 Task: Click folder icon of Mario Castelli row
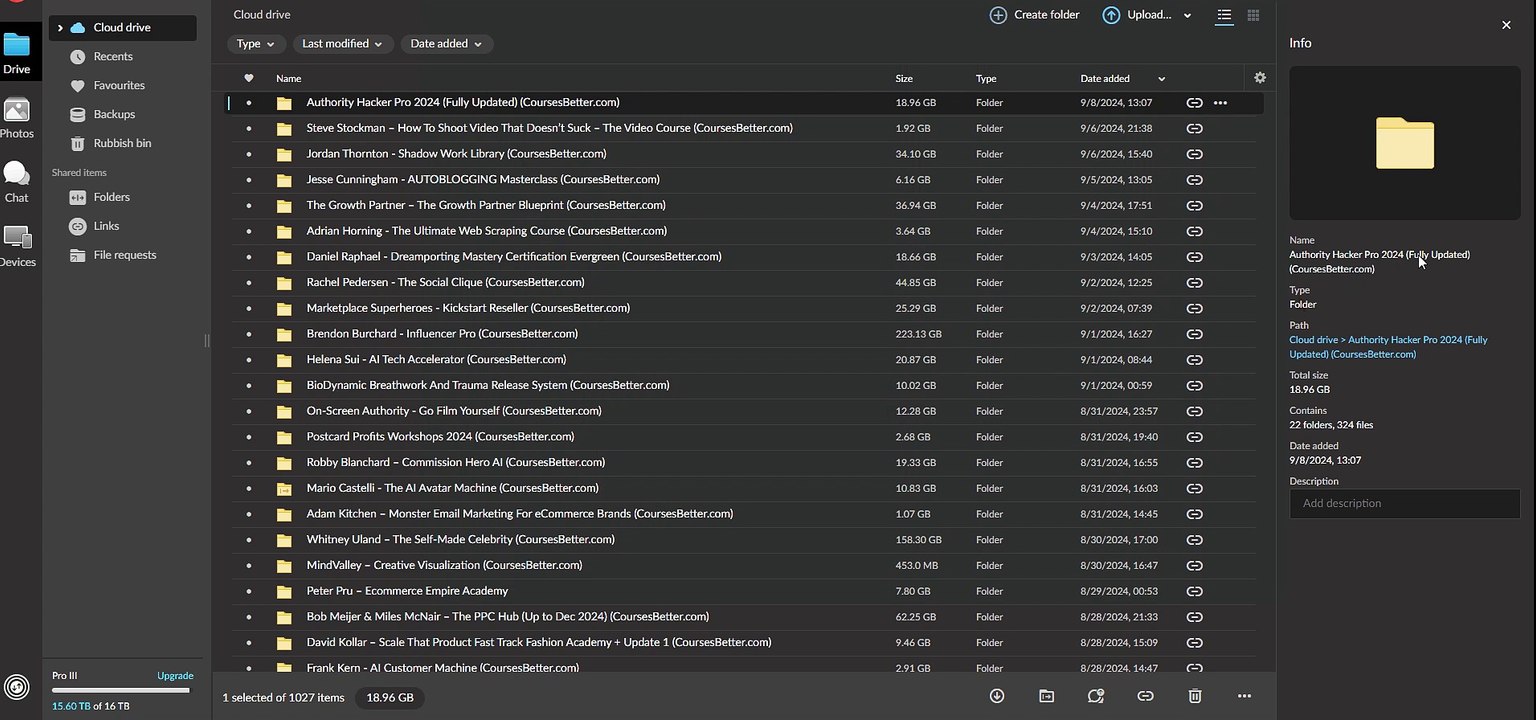284,489
